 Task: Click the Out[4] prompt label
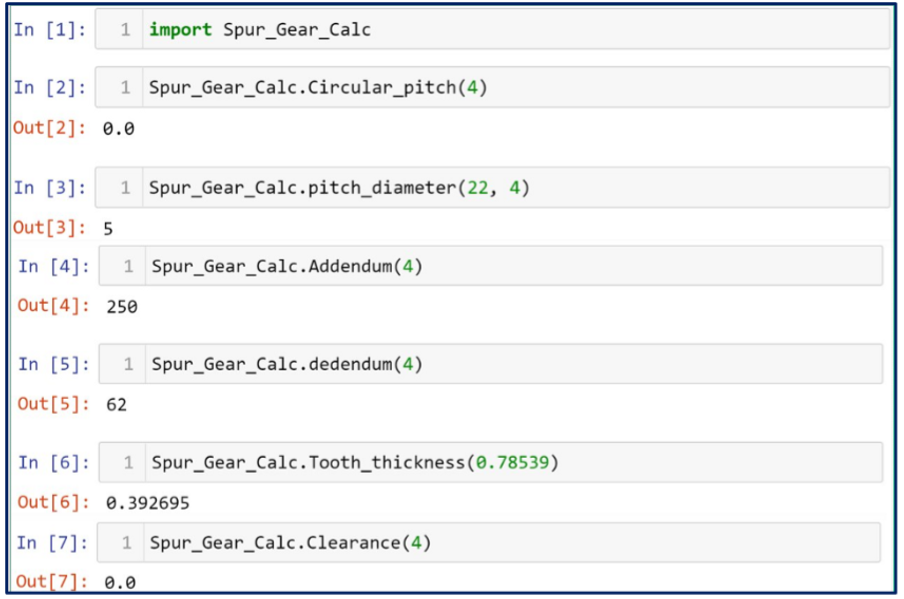pos(54,306)
